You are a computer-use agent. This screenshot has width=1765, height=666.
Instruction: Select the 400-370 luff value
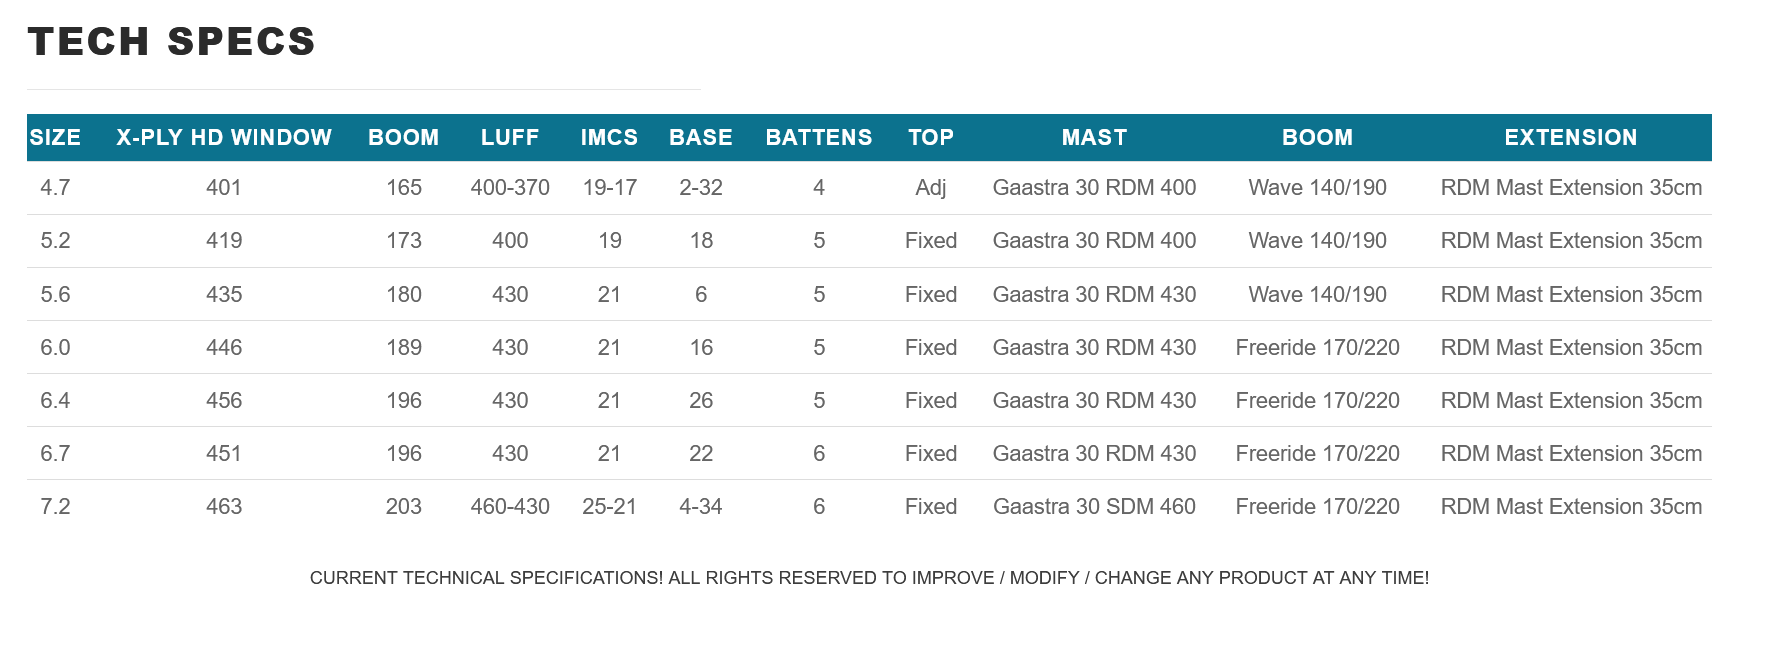click(x=510, y=188)
